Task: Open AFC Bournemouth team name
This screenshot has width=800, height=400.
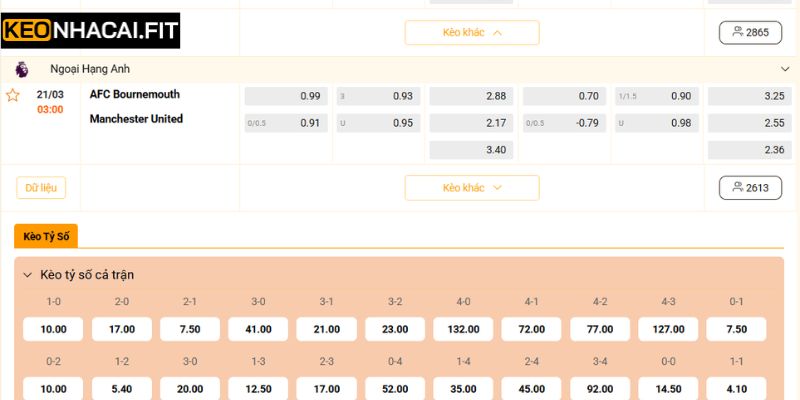Action: pos(135,94)
